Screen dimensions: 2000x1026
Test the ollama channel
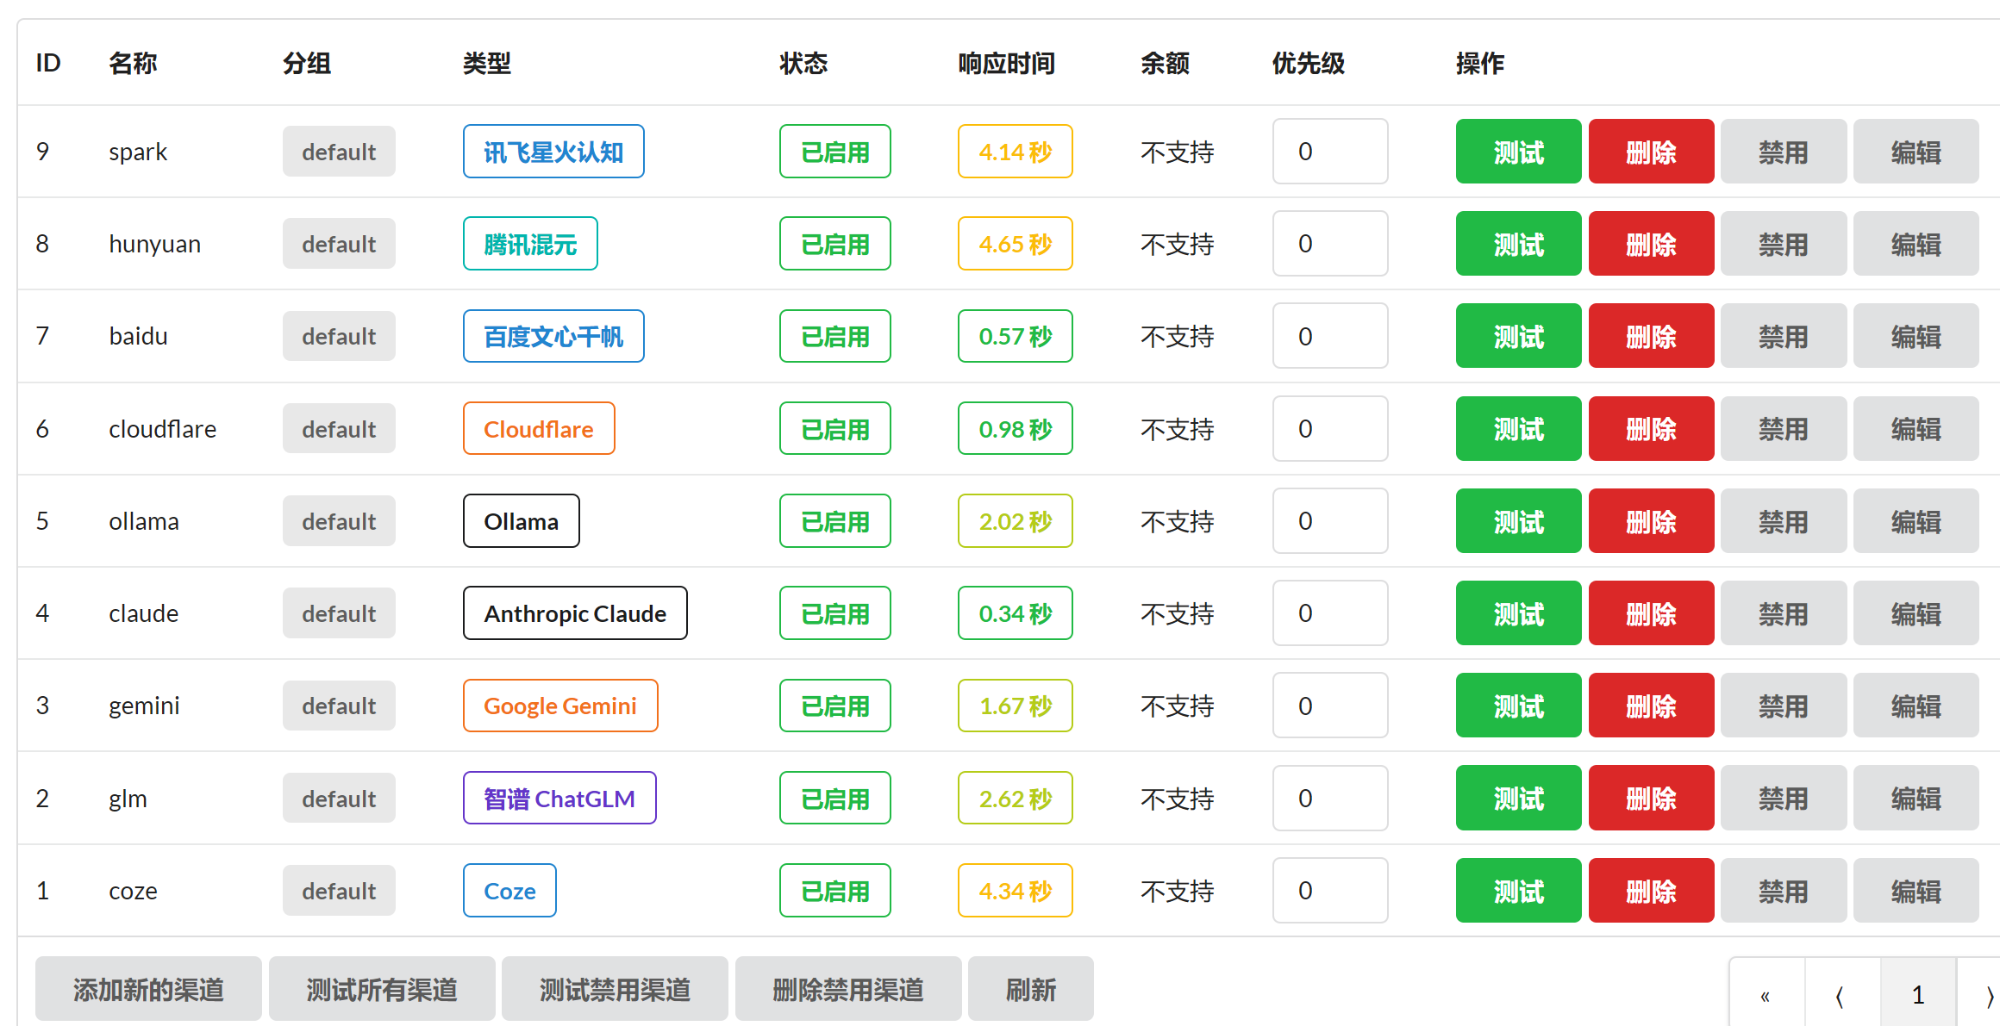point(1518,521)
